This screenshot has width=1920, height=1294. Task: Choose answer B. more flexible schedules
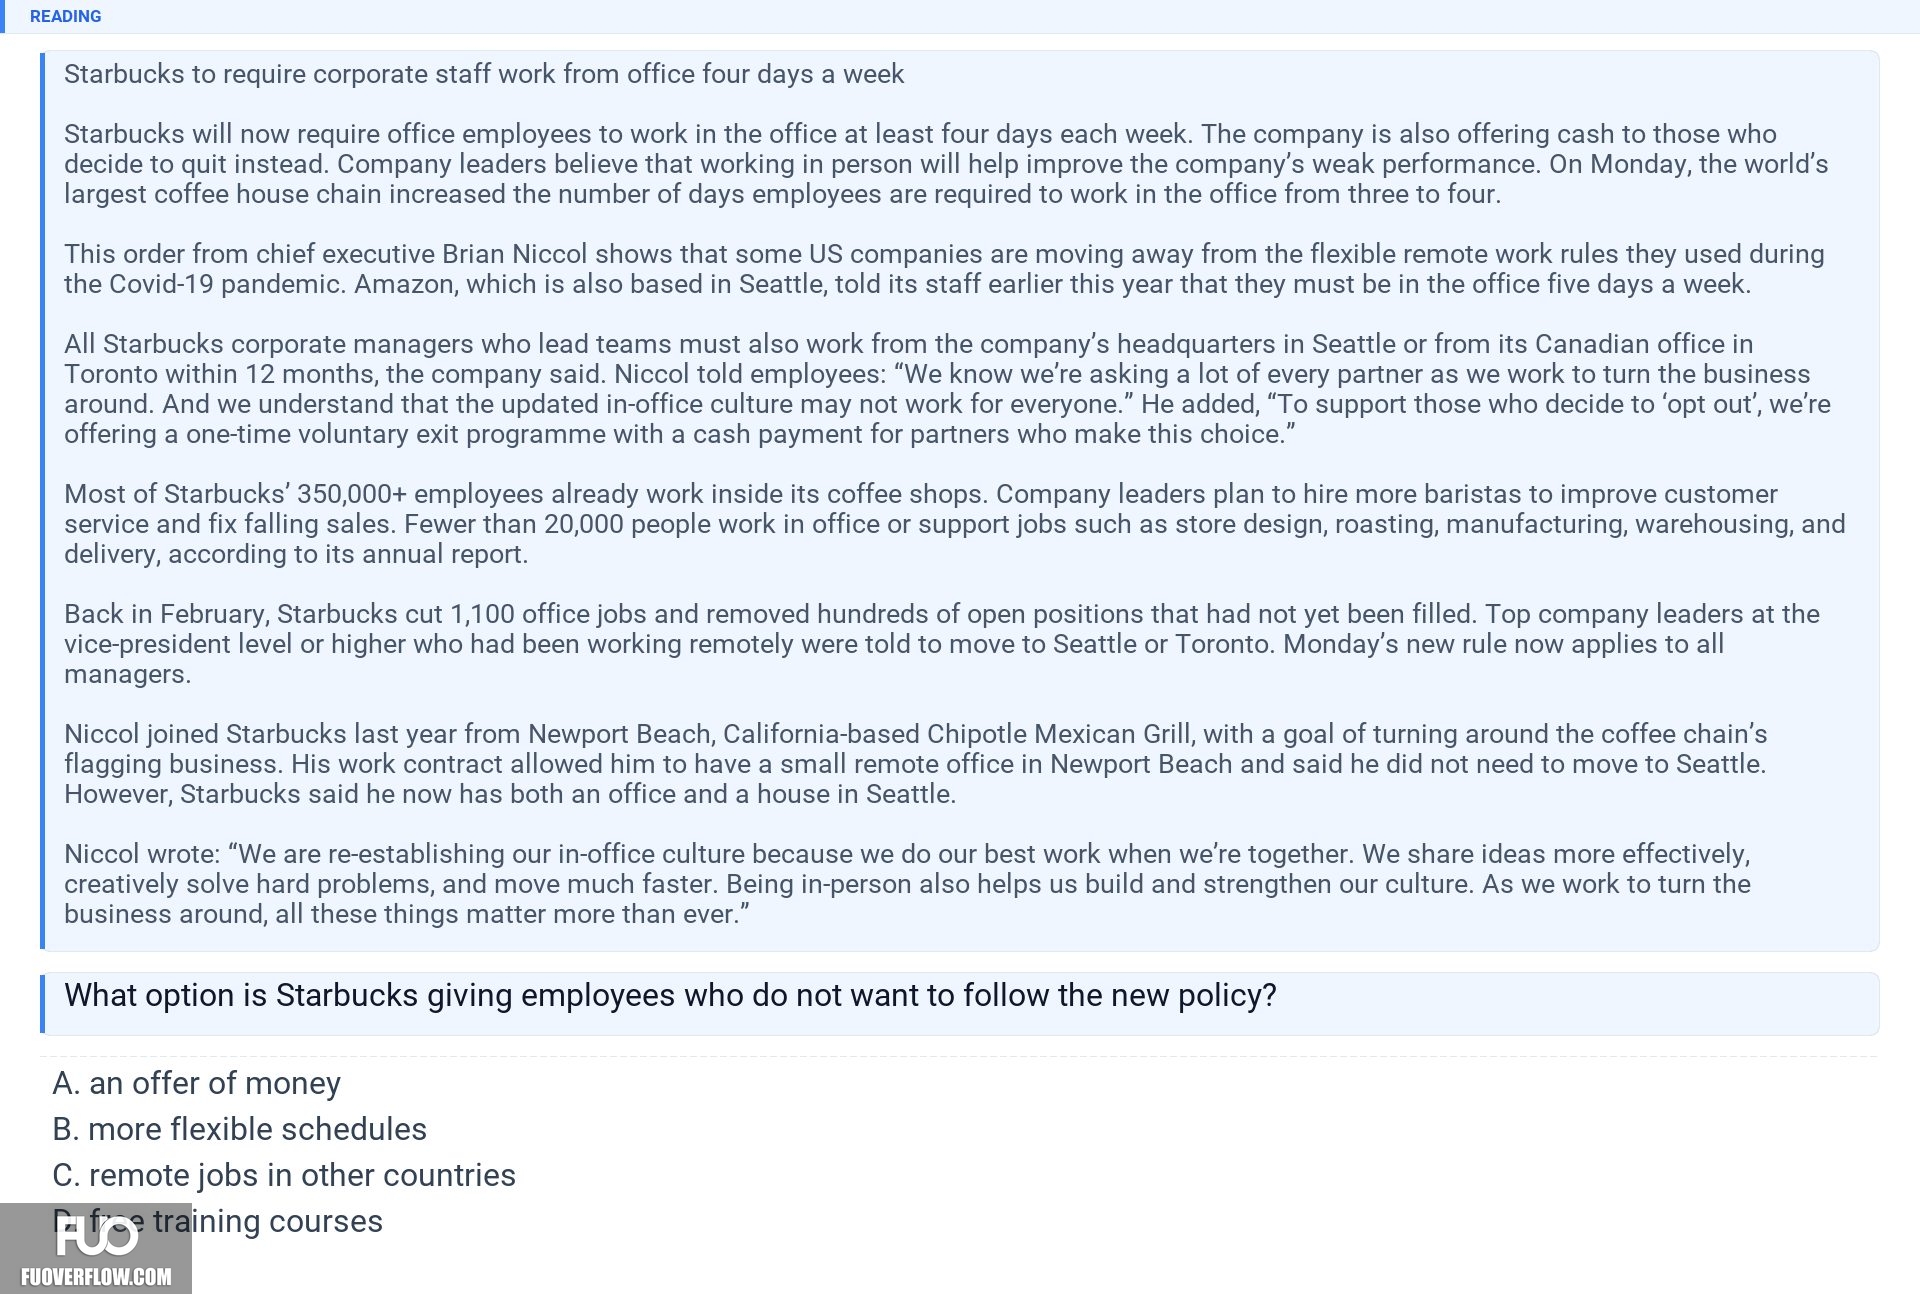pos(239,1129)
